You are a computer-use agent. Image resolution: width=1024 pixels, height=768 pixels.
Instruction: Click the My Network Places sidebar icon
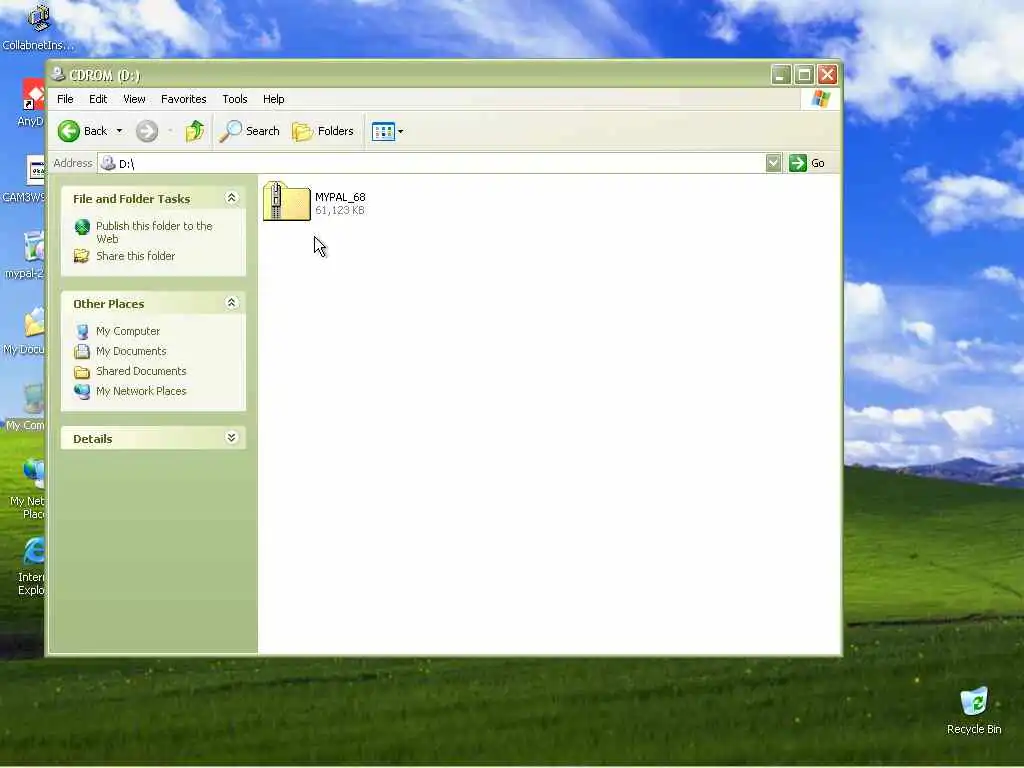pyautogui.click(x=82, y=391)
